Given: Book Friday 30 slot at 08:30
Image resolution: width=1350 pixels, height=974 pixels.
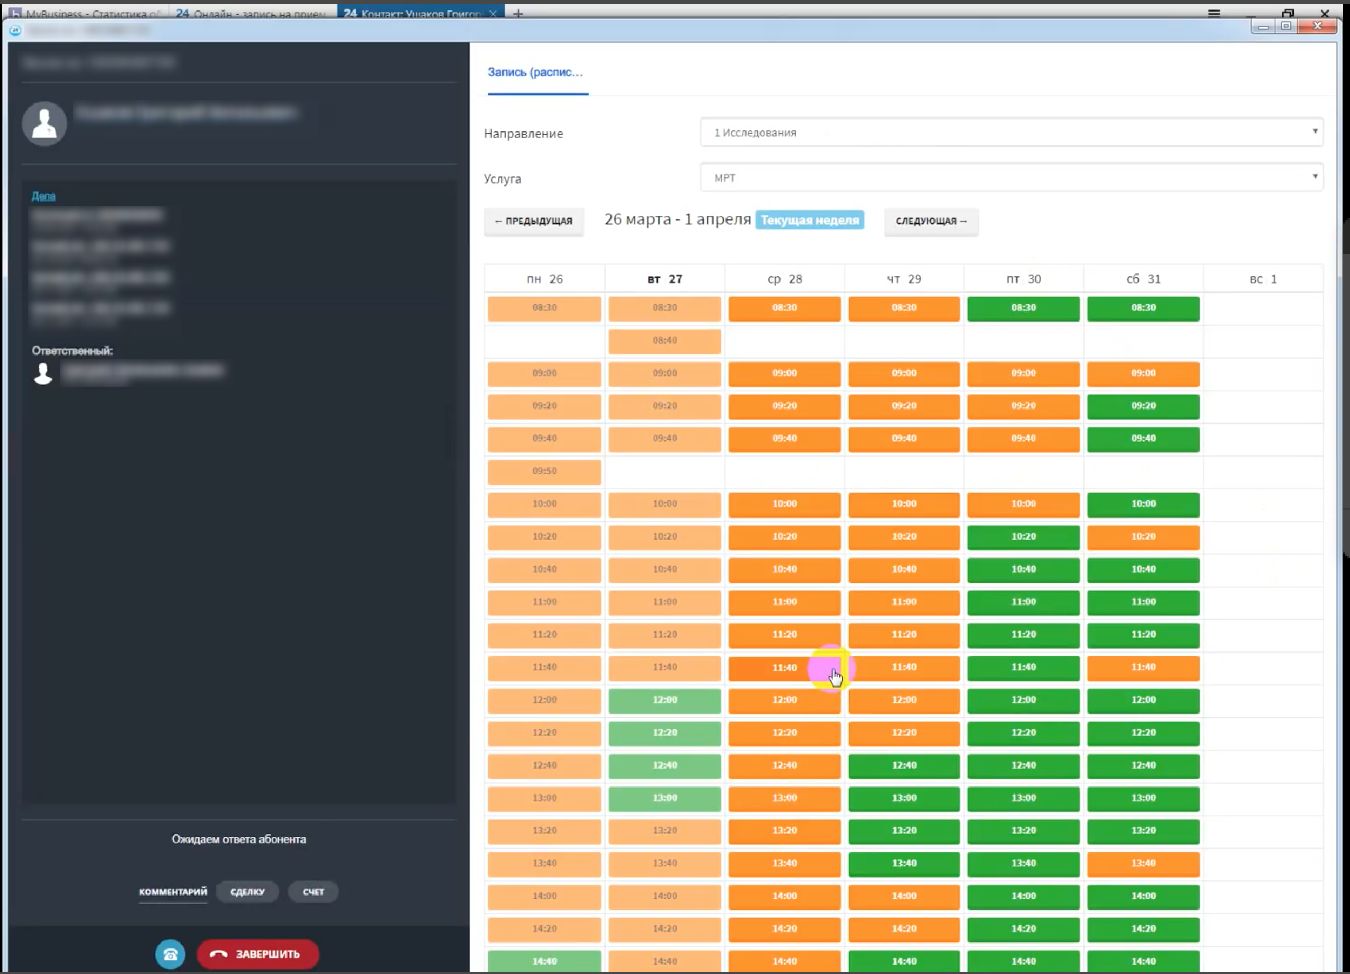Looking at the screenshot, I should pyautogui.click(x=1023, y=308).
